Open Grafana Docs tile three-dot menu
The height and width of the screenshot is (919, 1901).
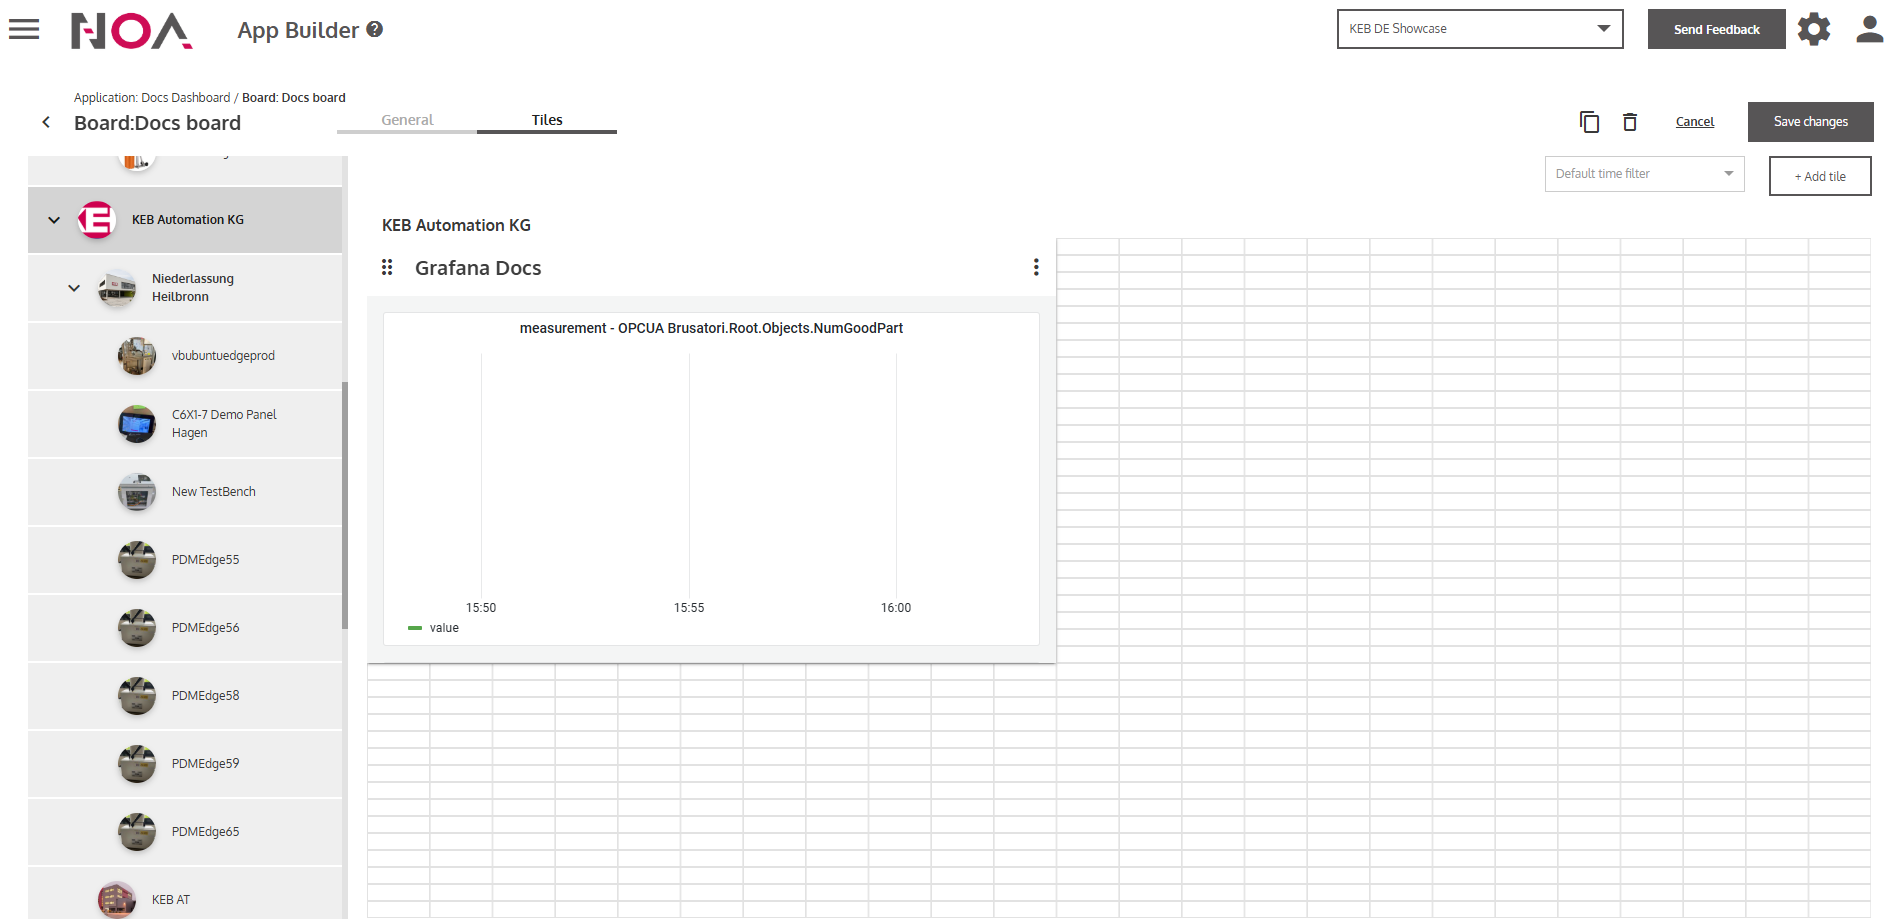(1036, 267)
